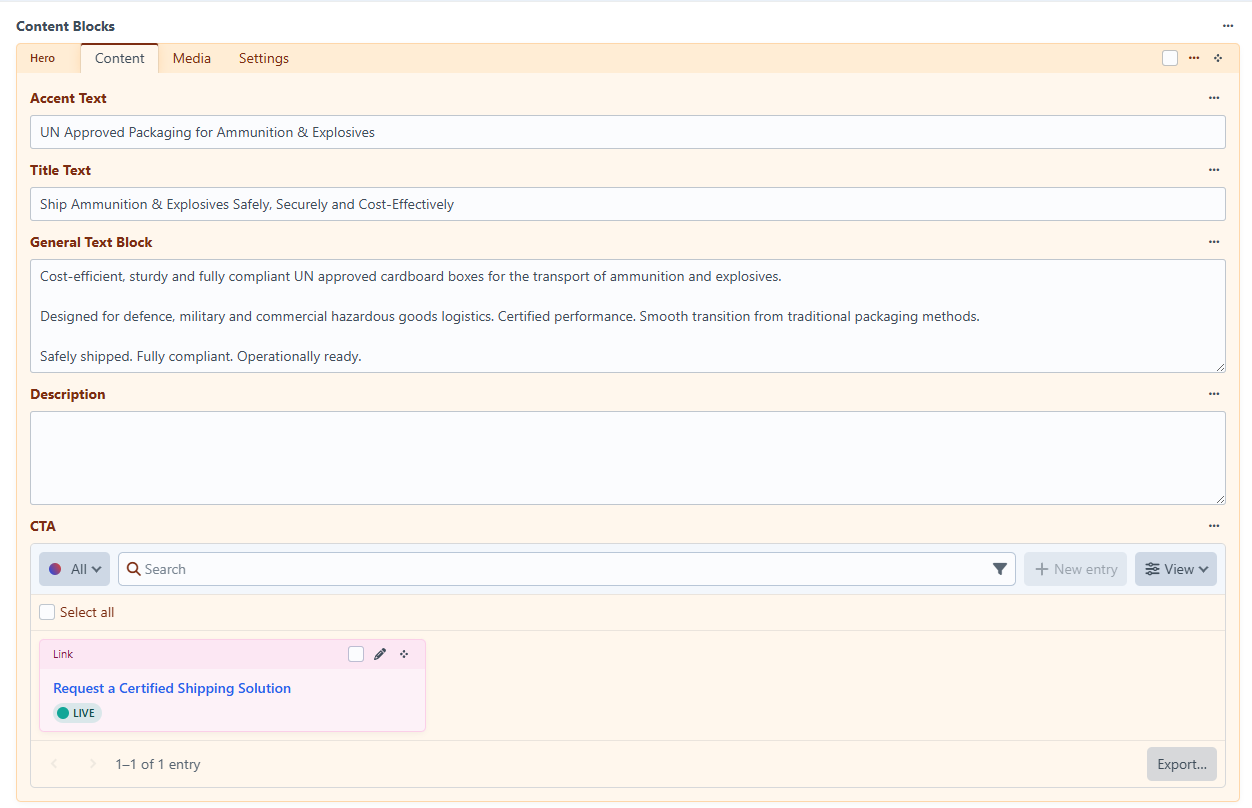1252x808 pixels.
Task: Switch to the Content tab
Action: [120, 58]
